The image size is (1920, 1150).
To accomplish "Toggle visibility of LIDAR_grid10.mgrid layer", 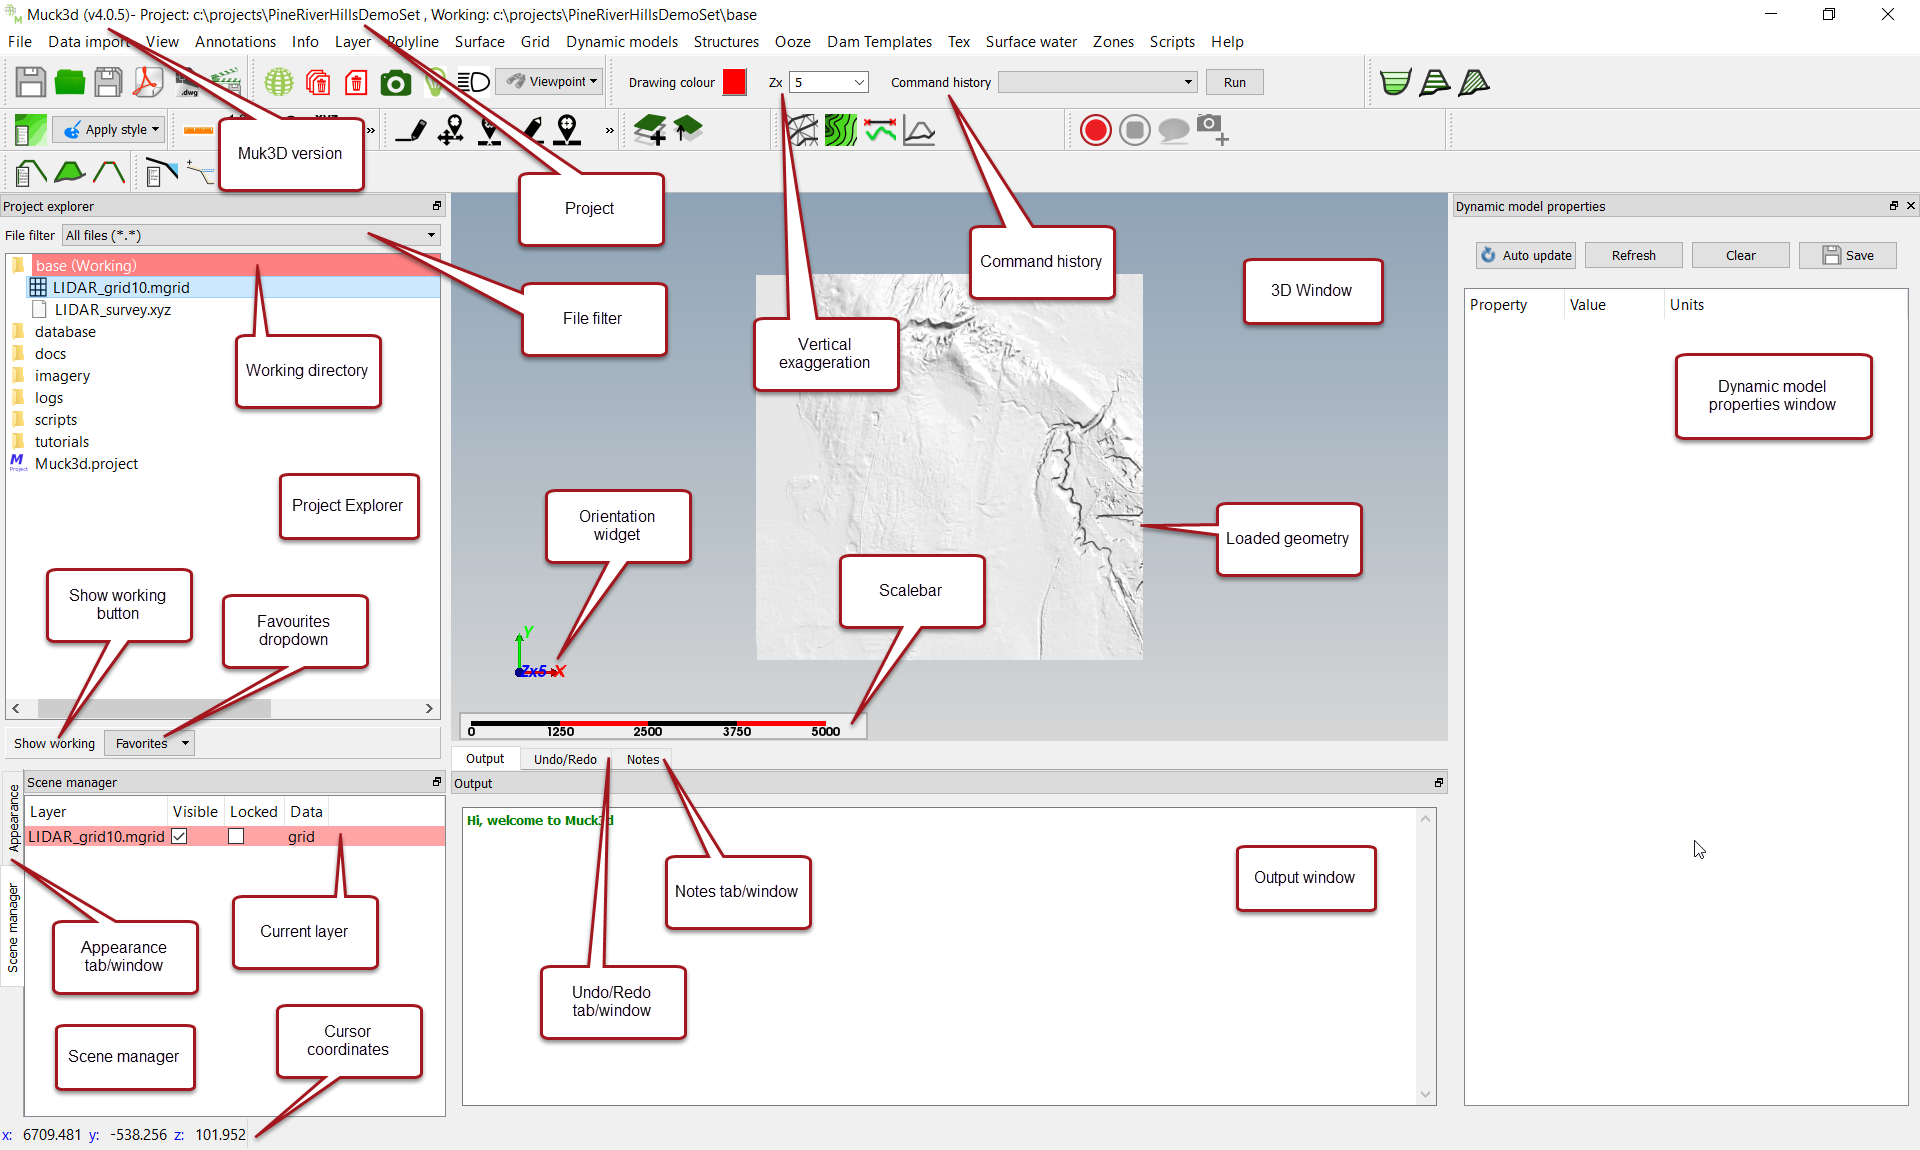I will [x=178, y=836].
